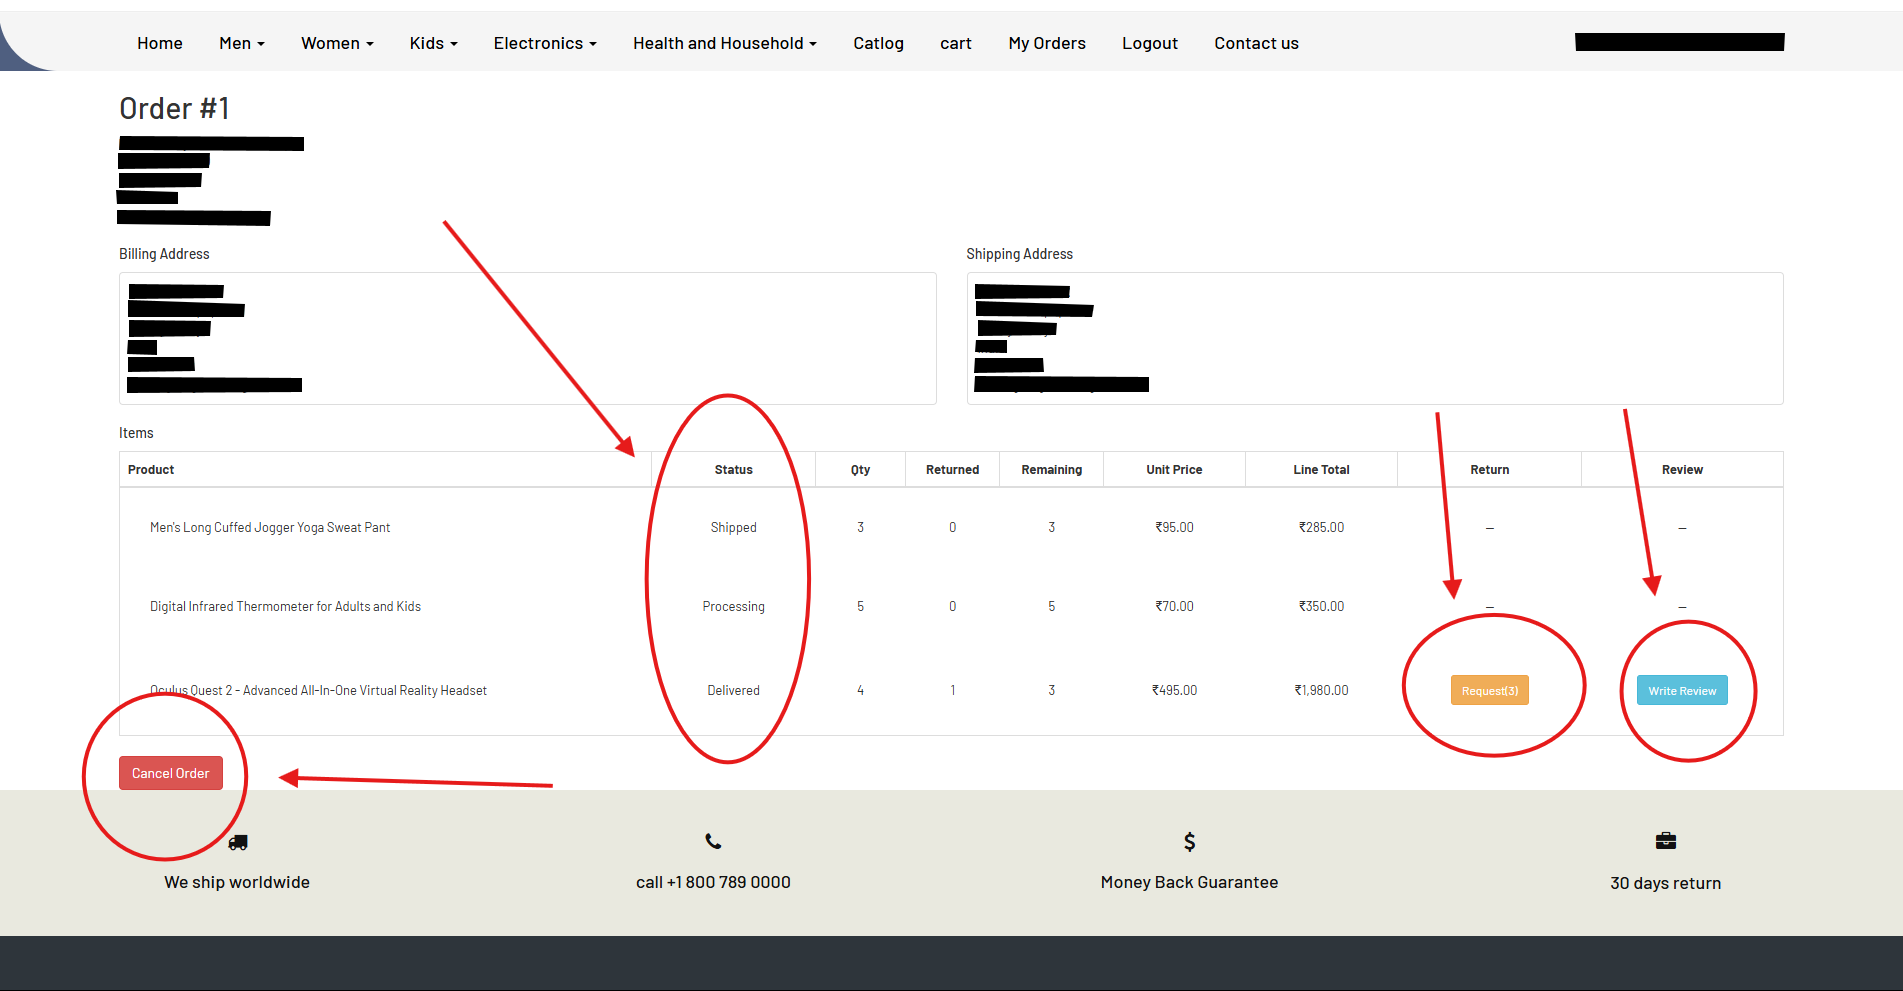Click the dollar sign Money Back icon
The height and width of the screenshot is (991, 1903).
(x=1189, y=842)
